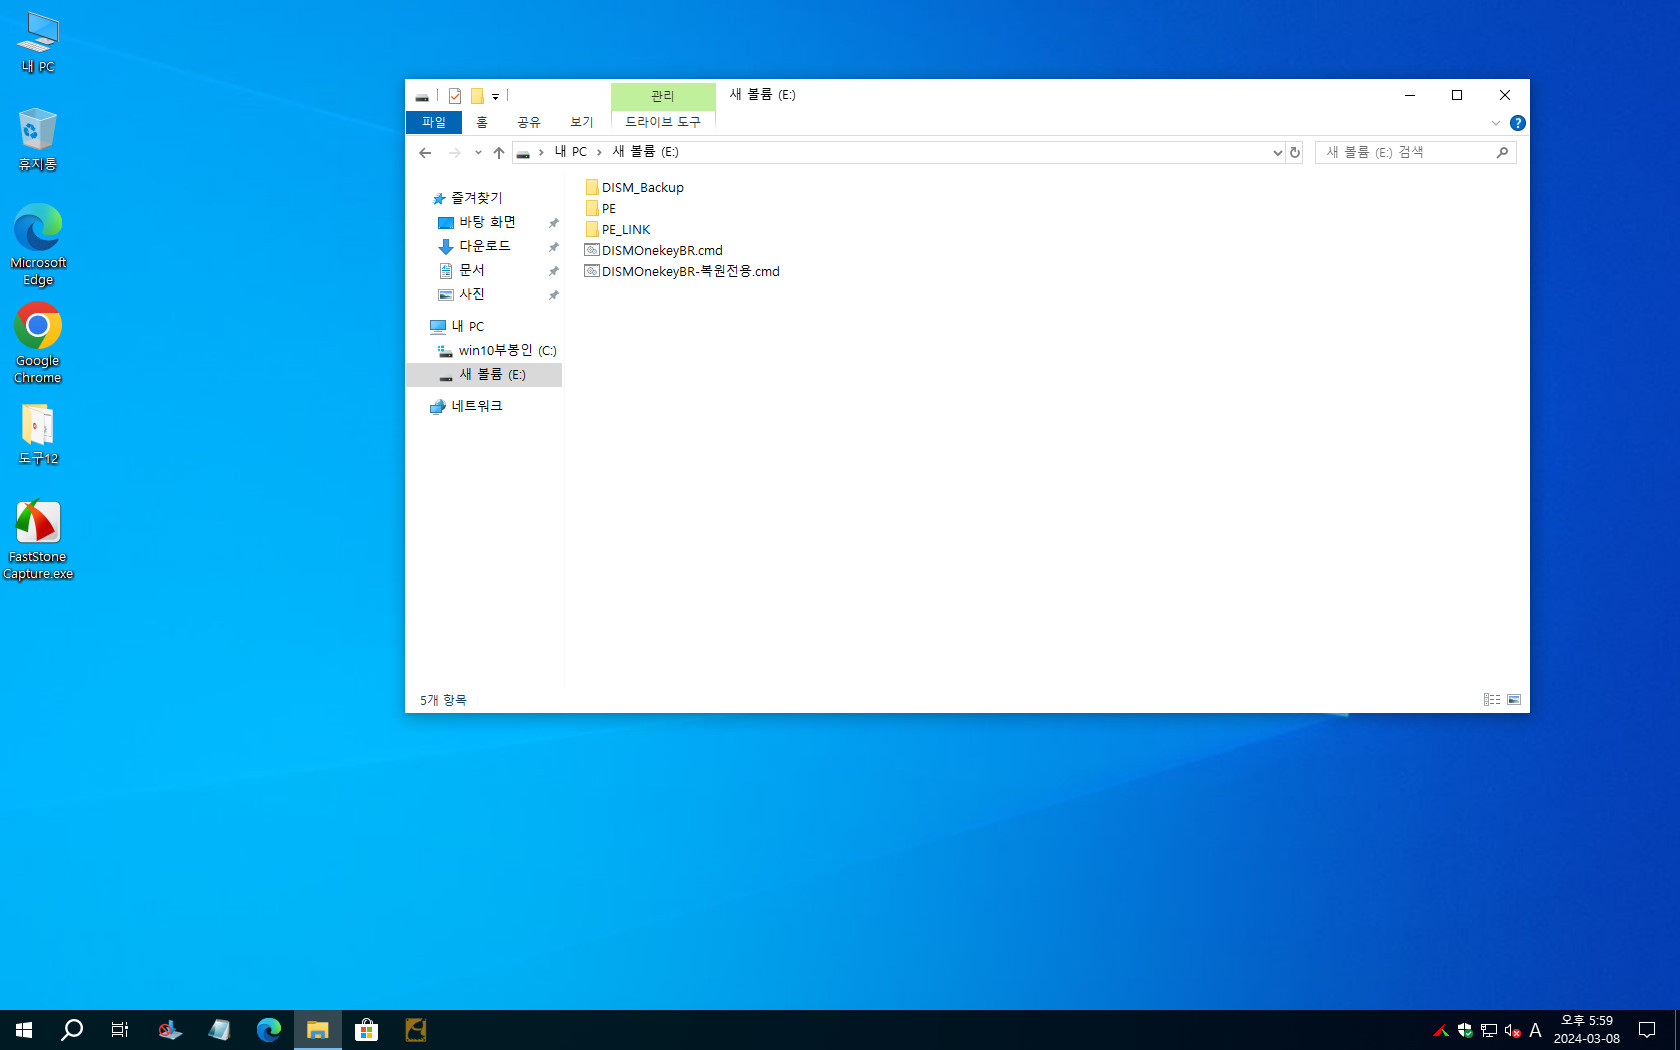The width and height of the screenshot is (1680, 1050).
Task: Switch to details view in status bar
Action: [x=1492, y=700]
